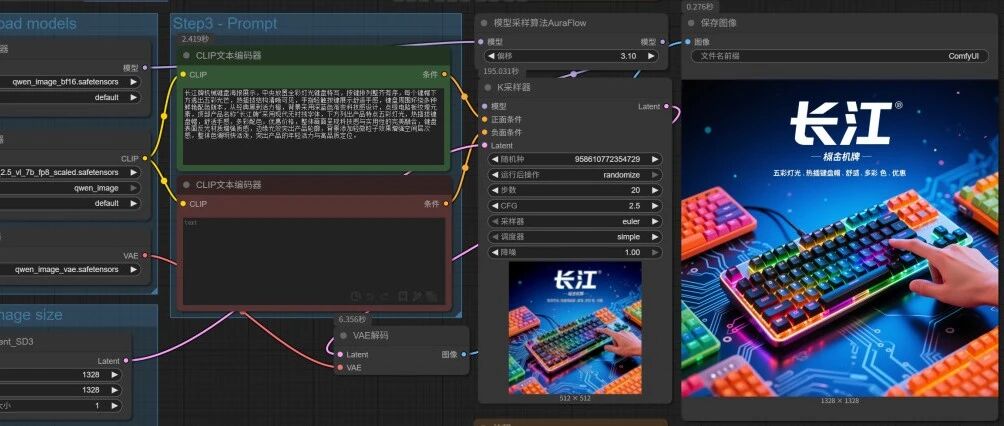Click the 步数 20 value field

pyautogui.click(x=574, y=190)
